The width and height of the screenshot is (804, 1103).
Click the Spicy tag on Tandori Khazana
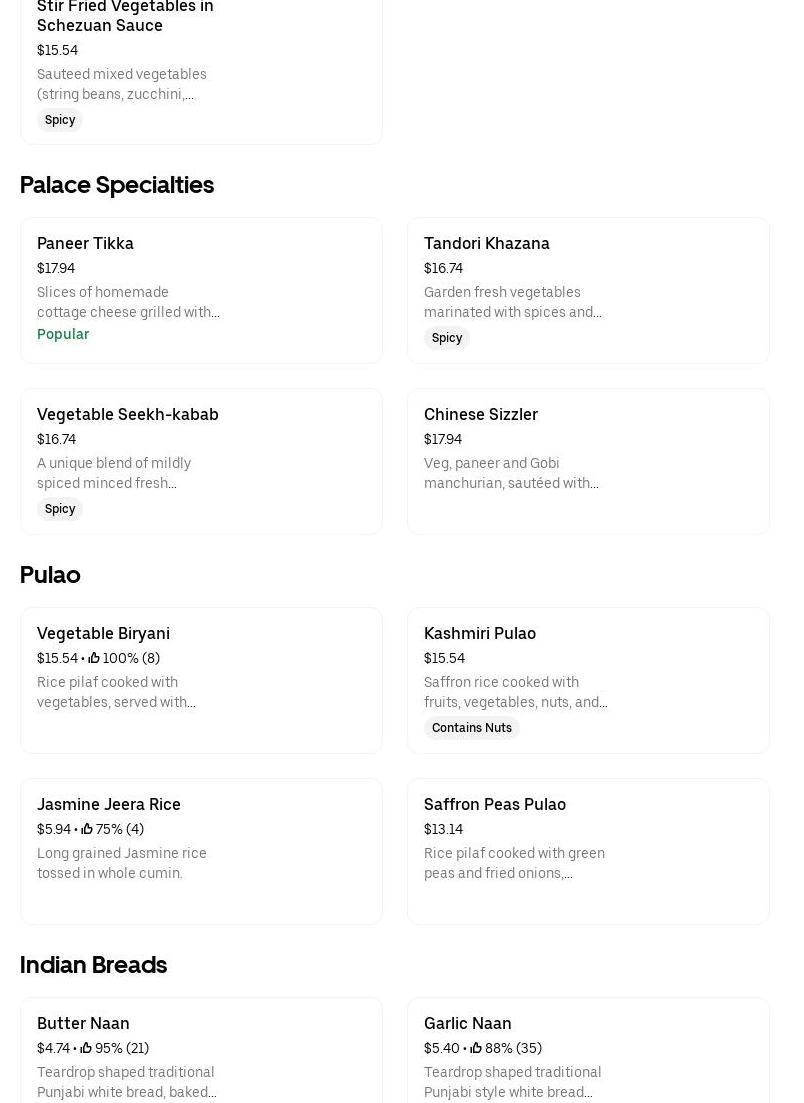coord(447,338)
